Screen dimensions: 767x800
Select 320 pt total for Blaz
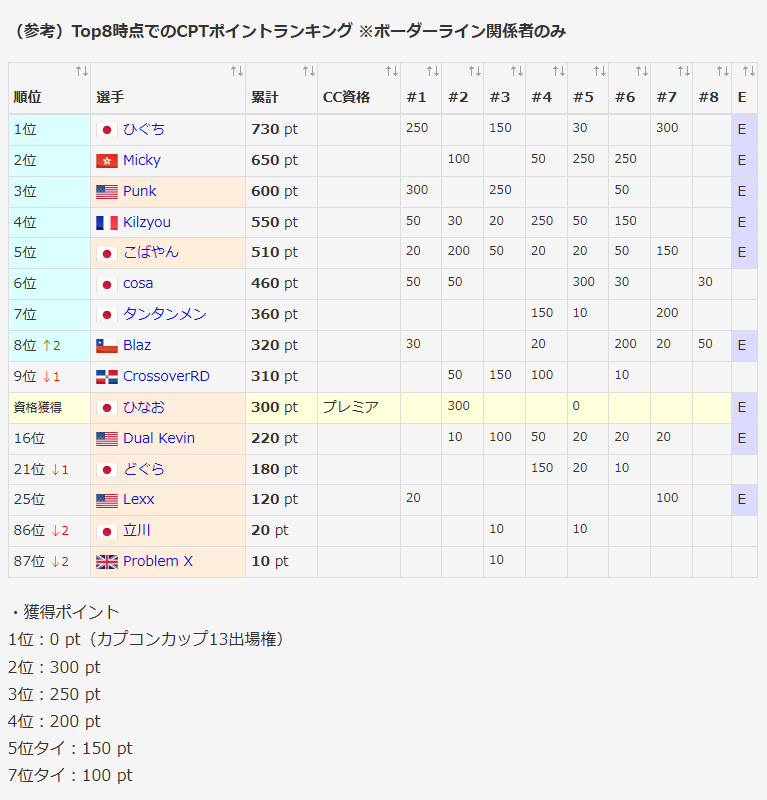tap(281, 346)
